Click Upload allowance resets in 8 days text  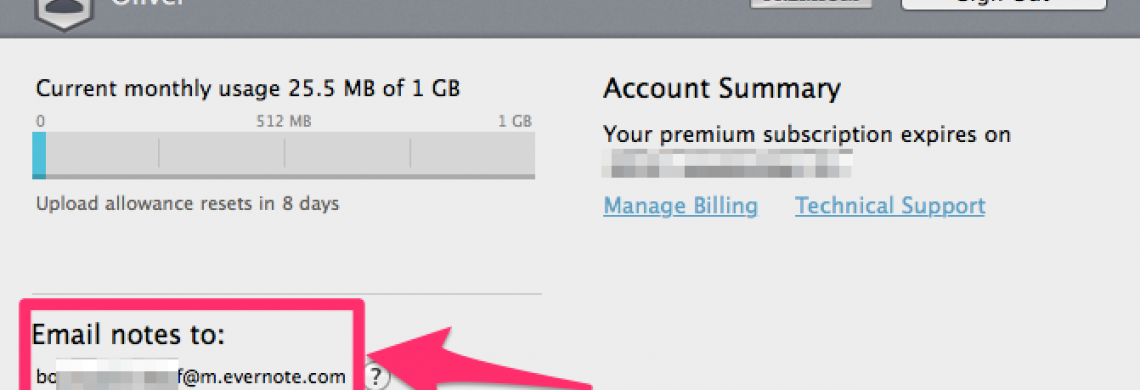click(x=188, y=203)
